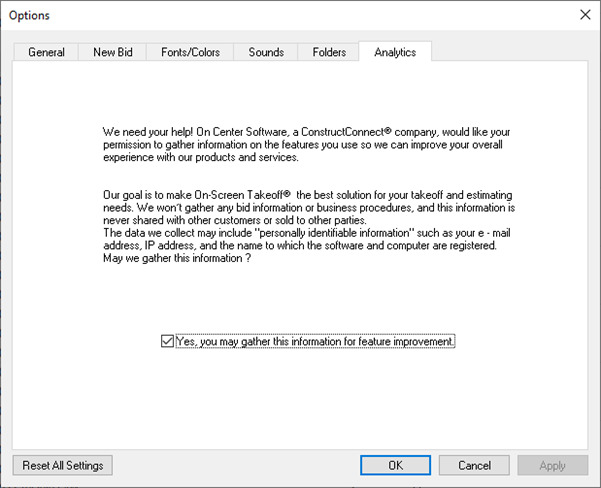Switch to the General tab

pyautogui.click(x=46, y=52)
